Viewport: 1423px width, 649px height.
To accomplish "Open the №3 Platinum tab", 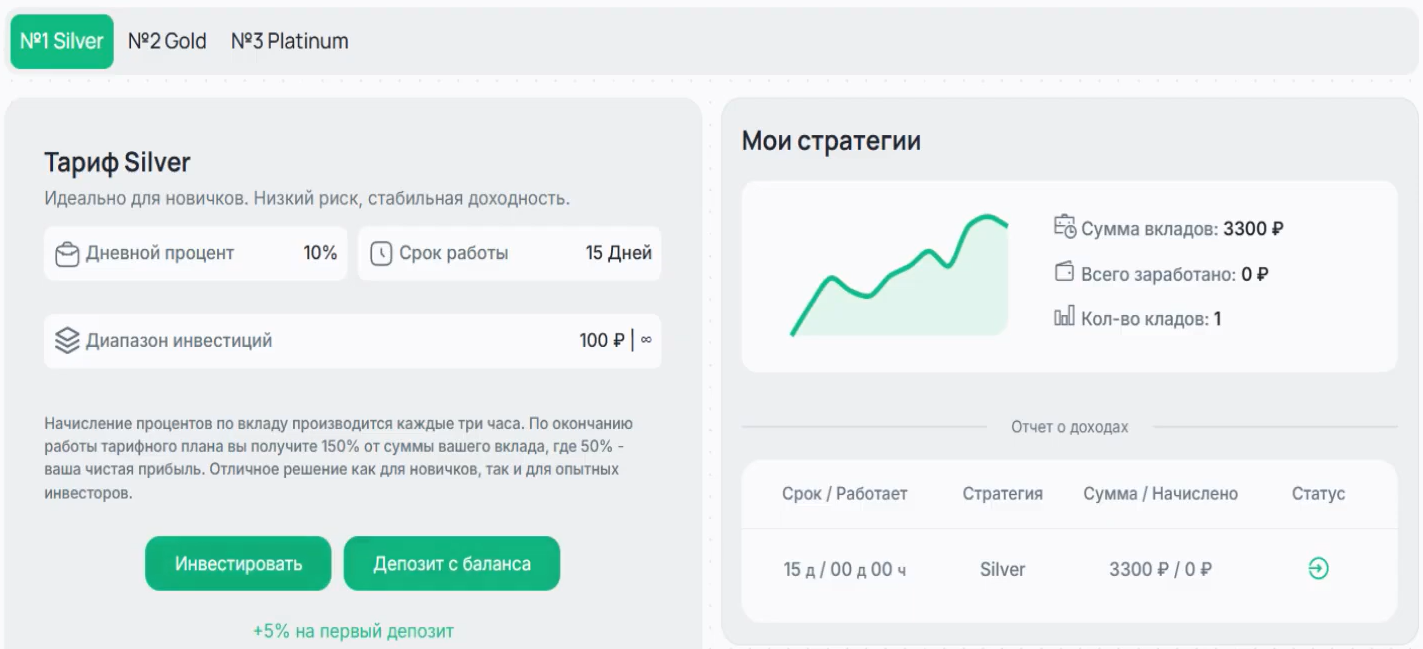I will tap(290, 42).
